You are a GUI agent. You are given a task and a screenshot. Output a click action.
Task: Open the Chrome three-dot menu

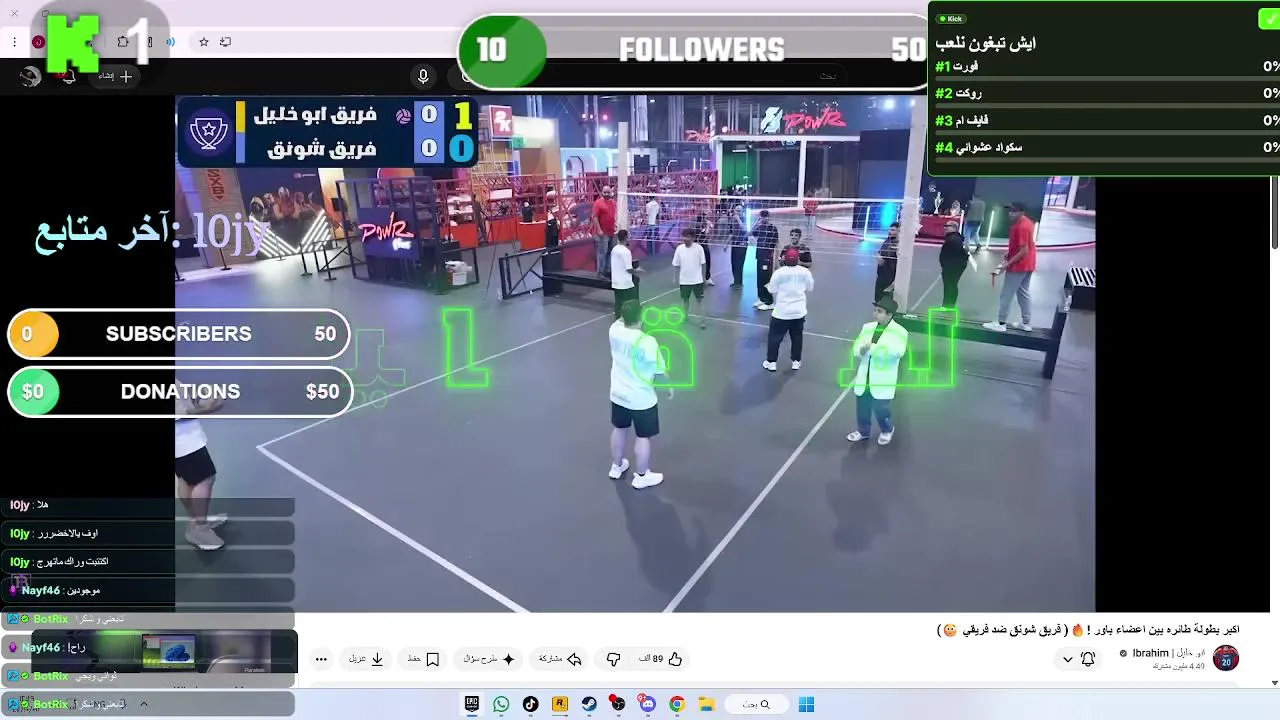pyautogui.click(x=14, y=42)
